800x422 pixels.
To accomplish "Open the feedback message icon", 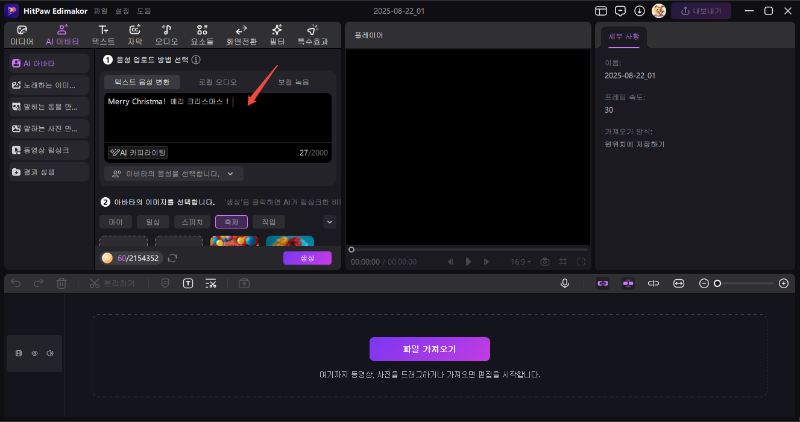I will [x=620, y=11].
